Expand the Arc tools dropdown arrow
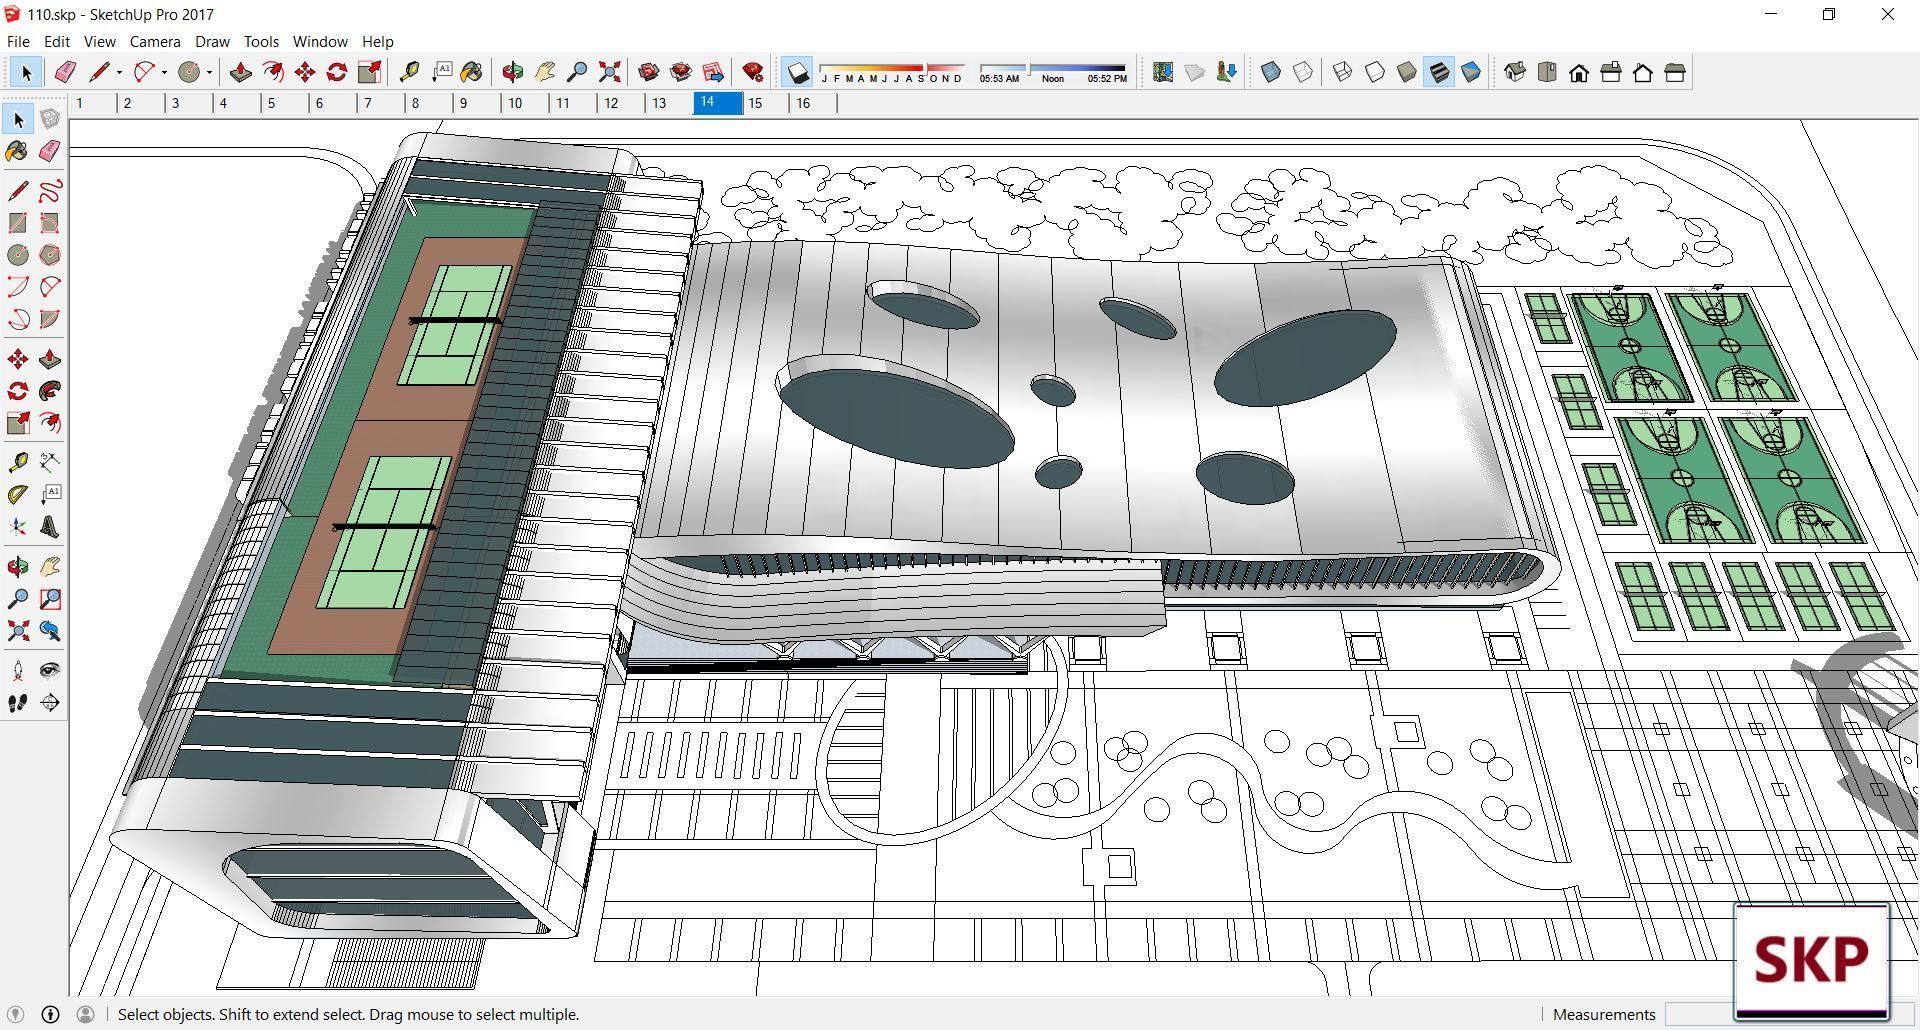 pyautogui.click(x=164, y=72)
